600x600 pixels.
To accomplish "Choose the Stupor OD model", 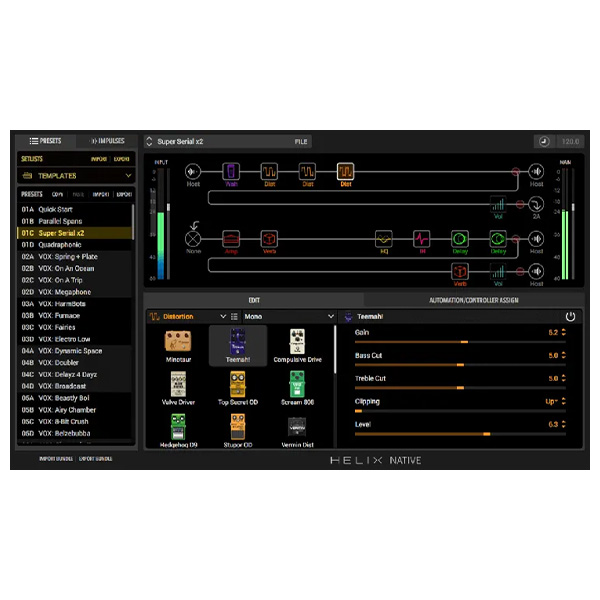I will tap(238, 430).
